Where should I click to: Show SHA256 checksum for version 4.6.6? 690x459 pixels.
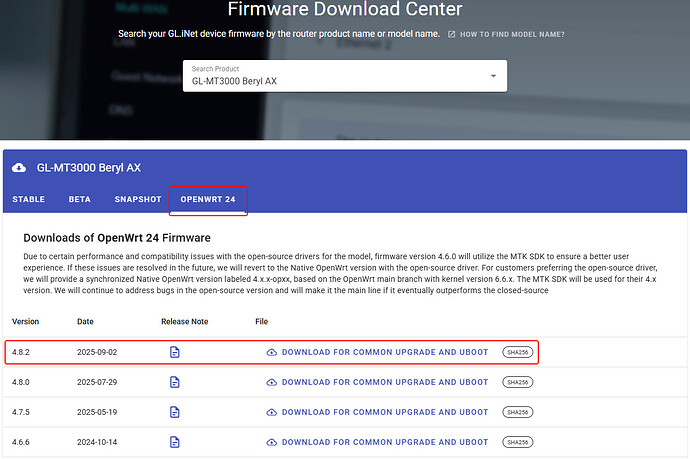[518, 442]
